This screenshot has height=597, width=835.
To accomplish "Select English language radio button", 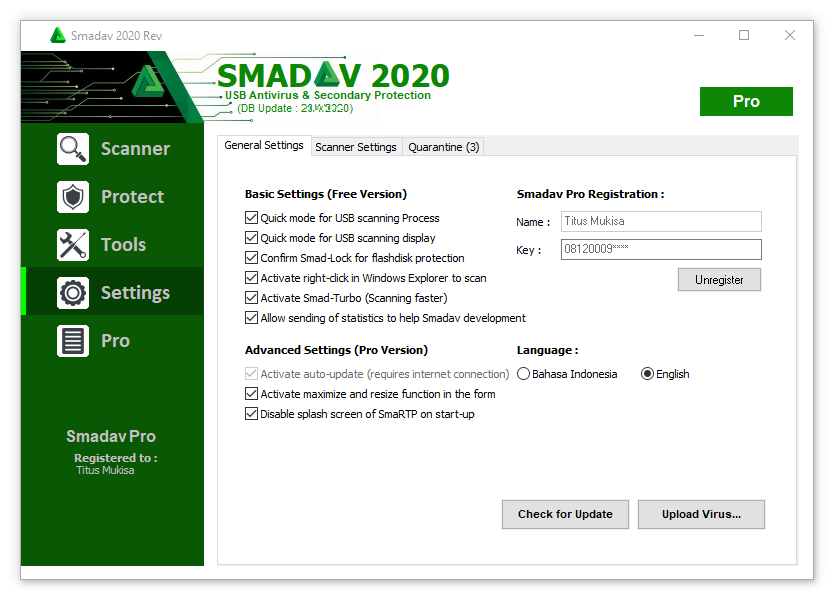I will (x=647, y=374).
